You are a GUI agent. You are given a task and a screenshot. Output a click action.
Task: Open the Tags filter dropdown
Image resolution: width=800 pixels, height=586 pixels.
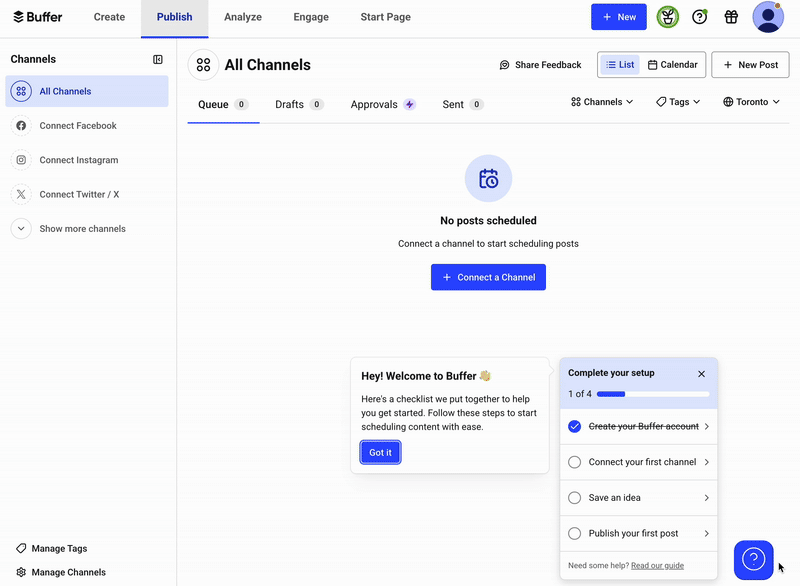(x=678, y=102)
